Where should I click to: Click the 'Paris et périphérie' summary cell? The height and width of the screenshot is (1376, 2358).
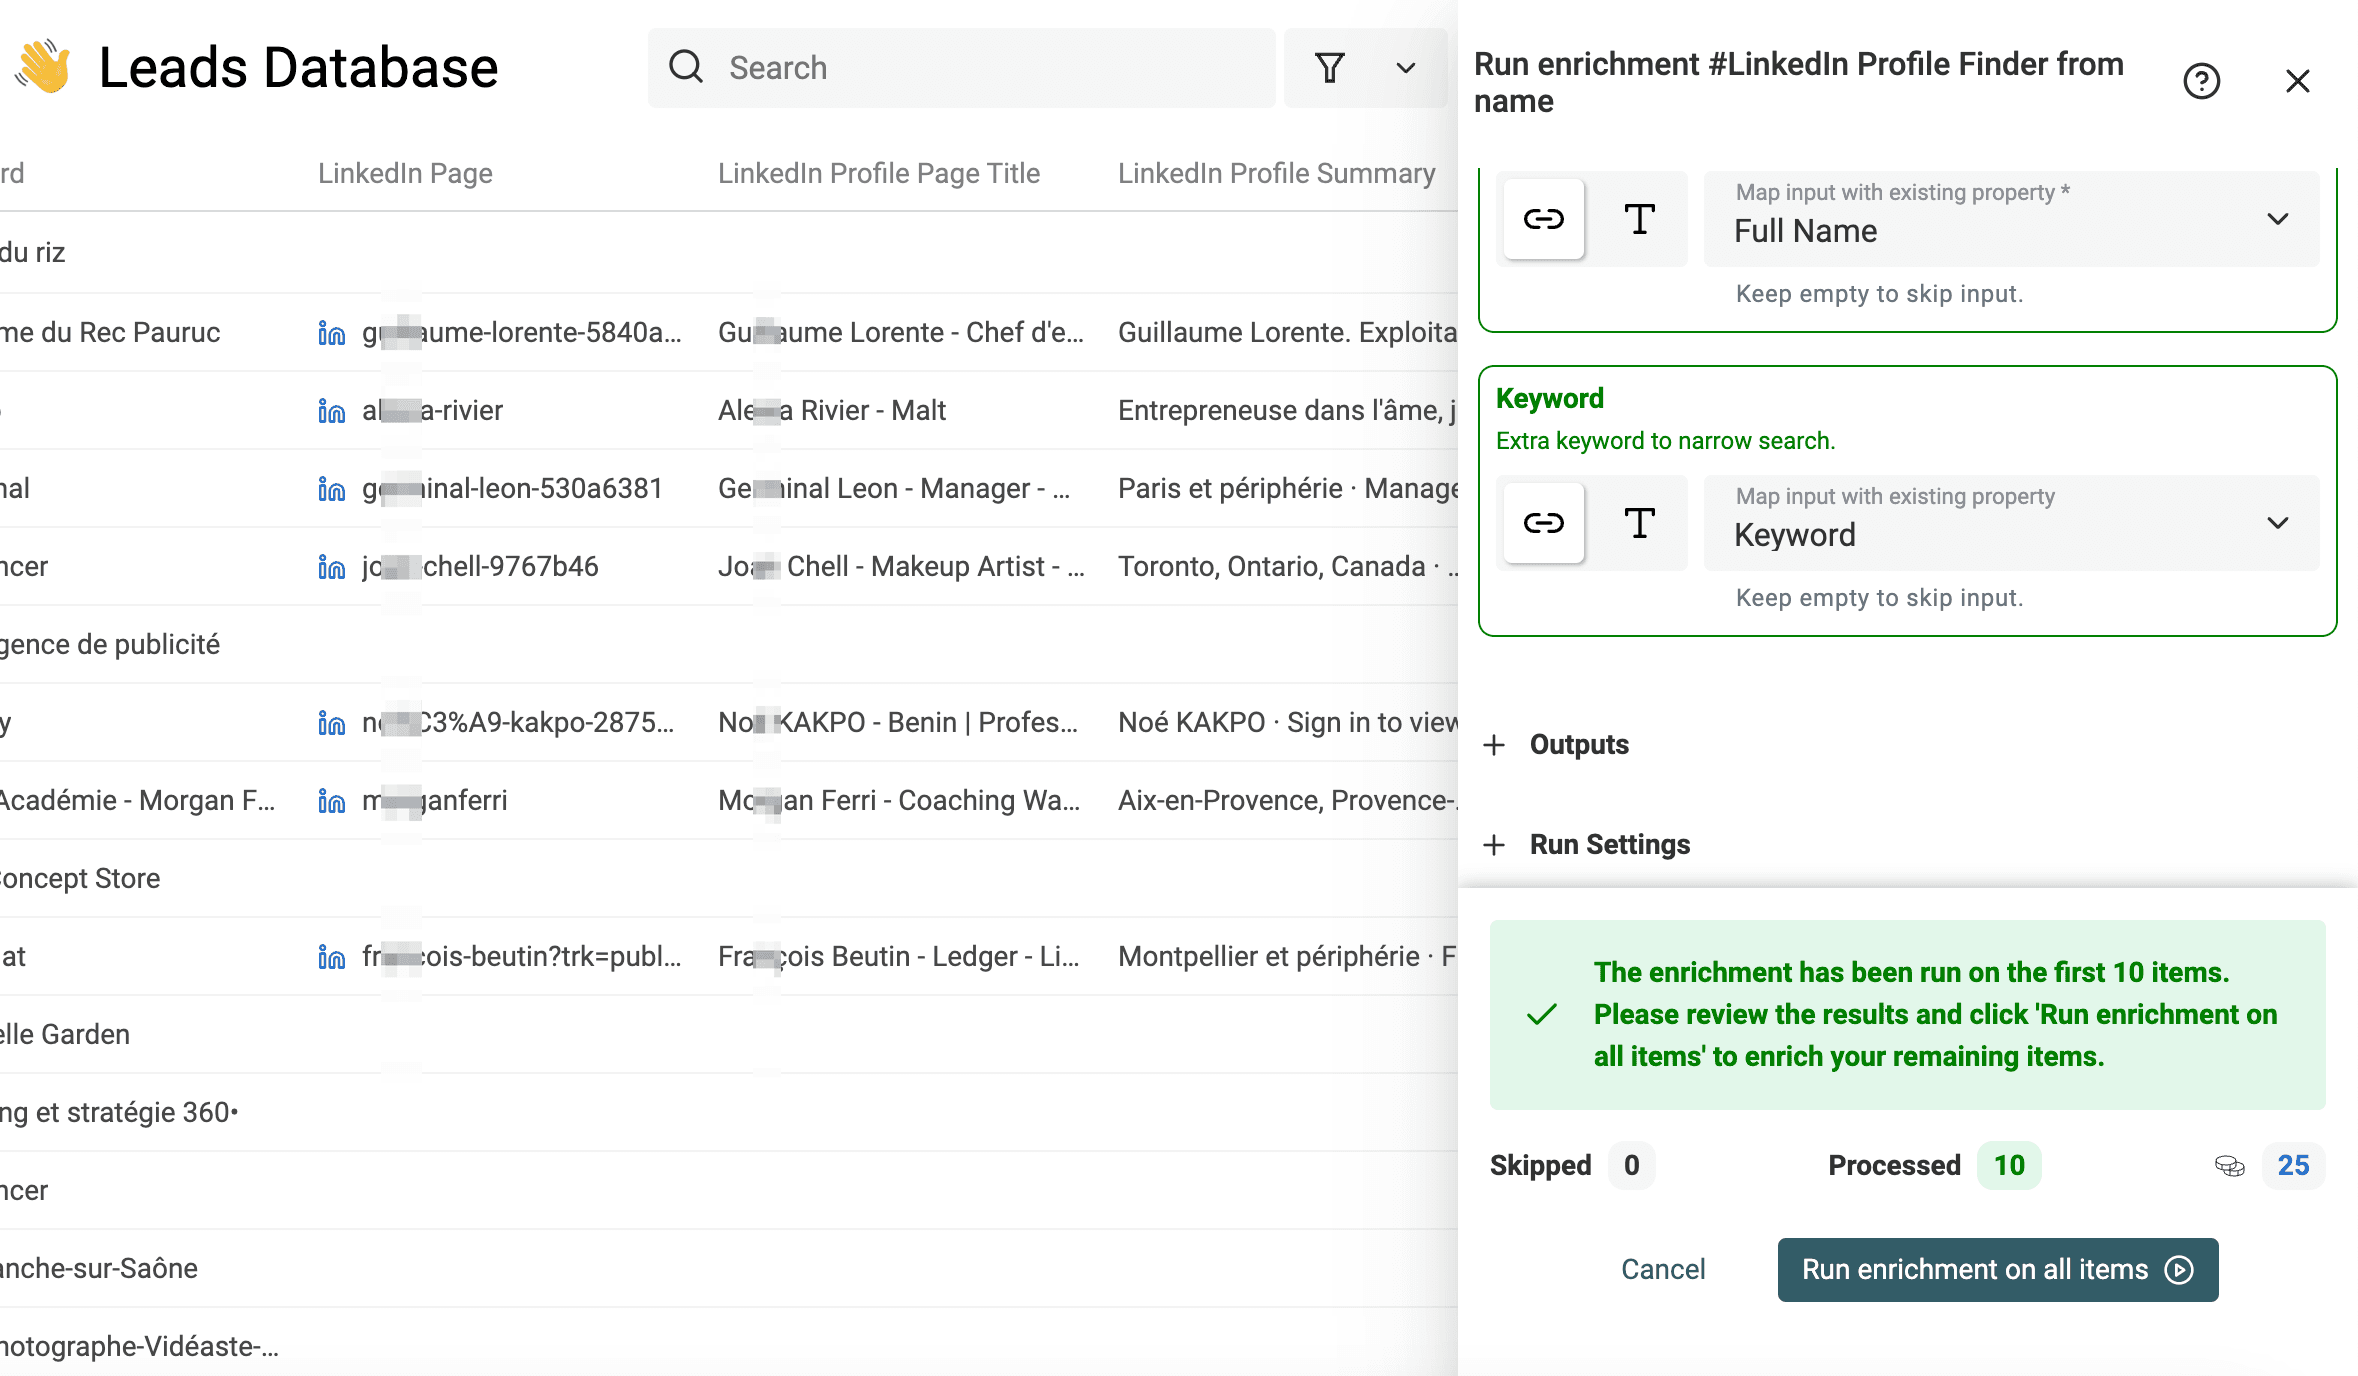[x=1288, y=489]
